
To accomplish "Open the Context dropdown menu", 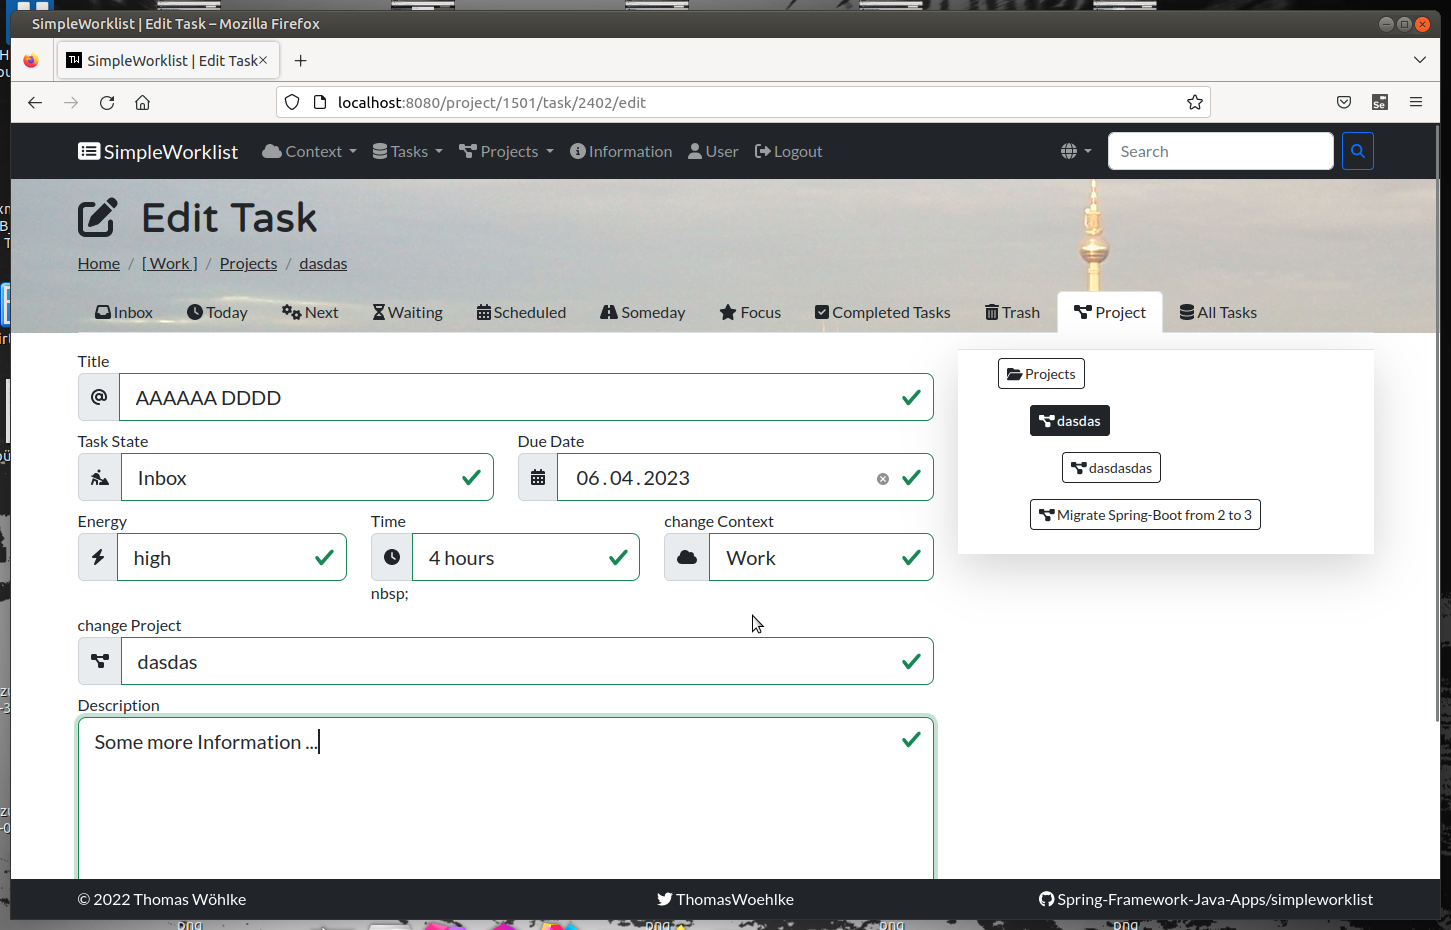I will [309, 152].
